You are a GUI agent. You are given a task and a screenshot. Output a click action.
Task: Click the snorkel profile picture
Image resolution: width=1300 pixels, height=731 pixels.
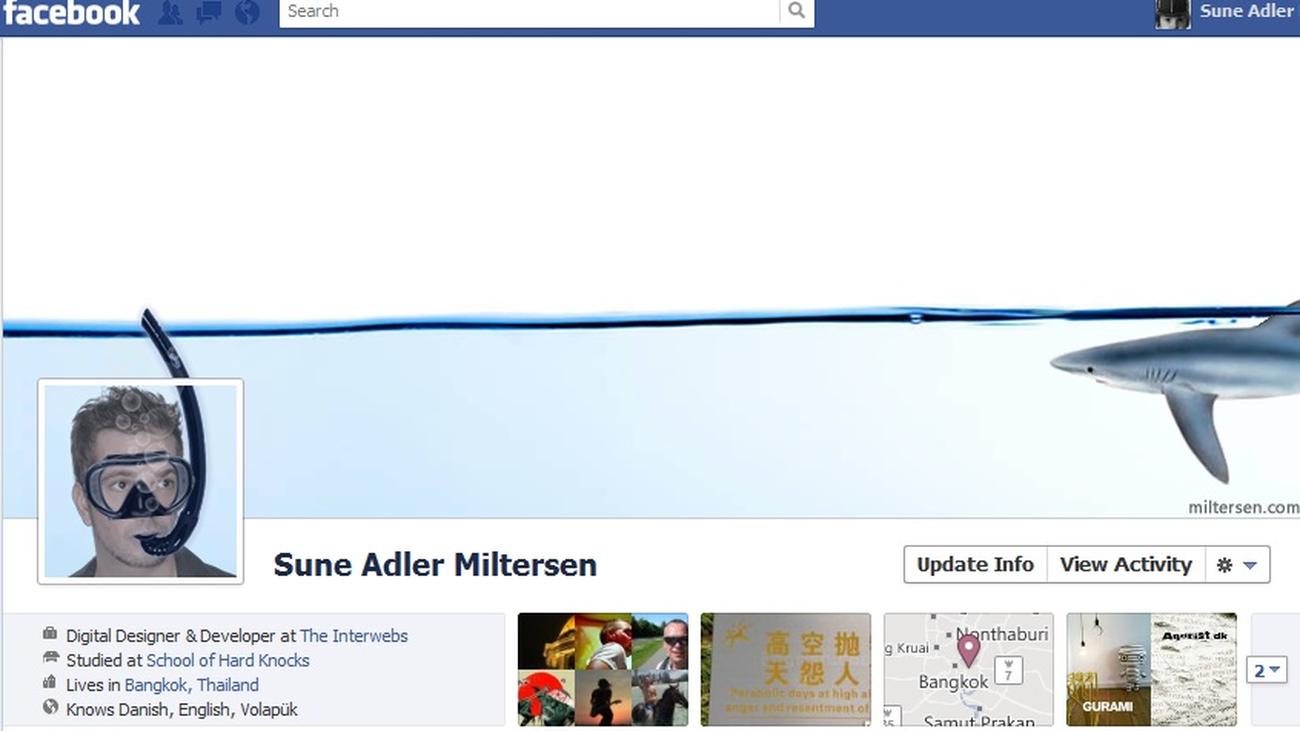140,481
